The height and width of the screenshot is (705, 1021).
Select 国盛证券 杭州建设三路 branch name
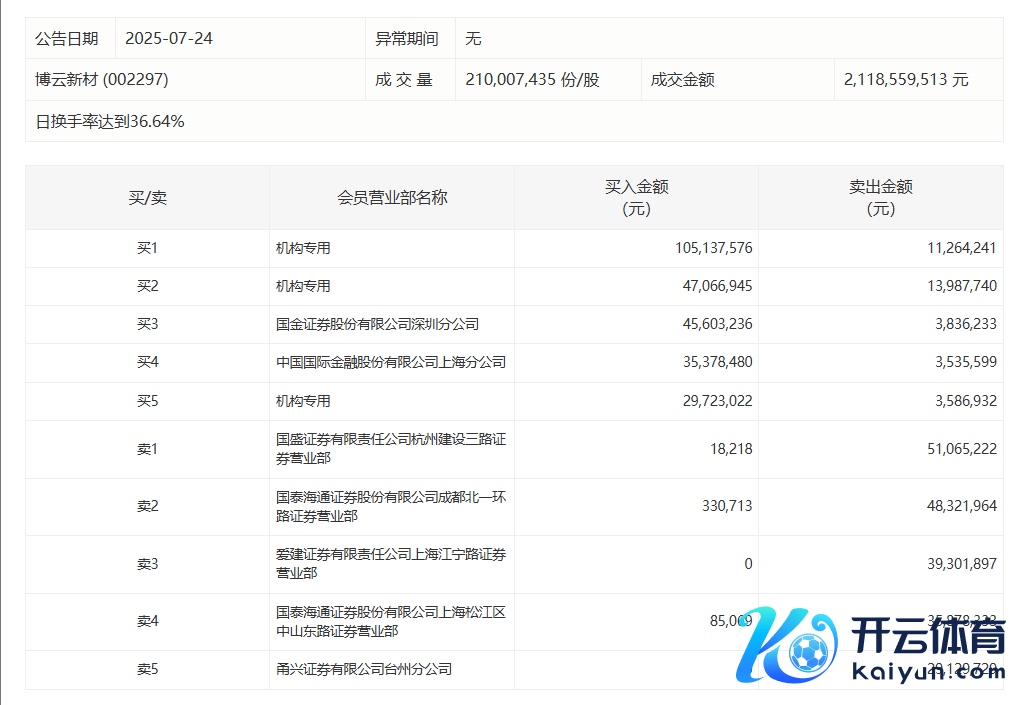coord(390,449)
